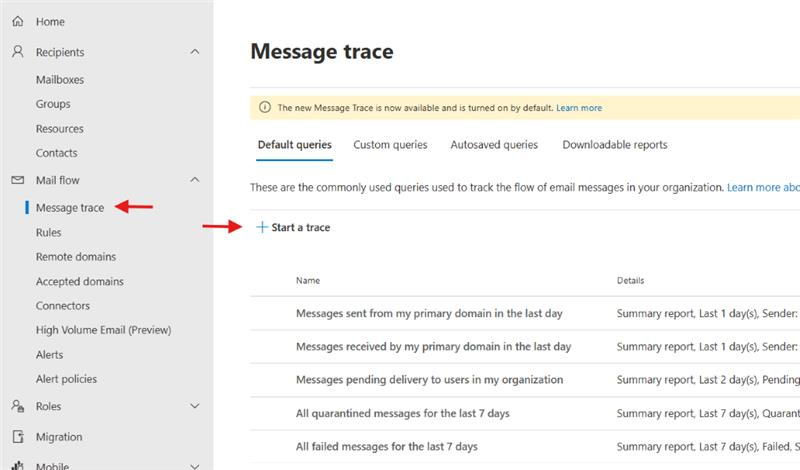Screen dimensions: 800x470
Task: Click the Roles person-lock icon
Action: click(18, 406)
